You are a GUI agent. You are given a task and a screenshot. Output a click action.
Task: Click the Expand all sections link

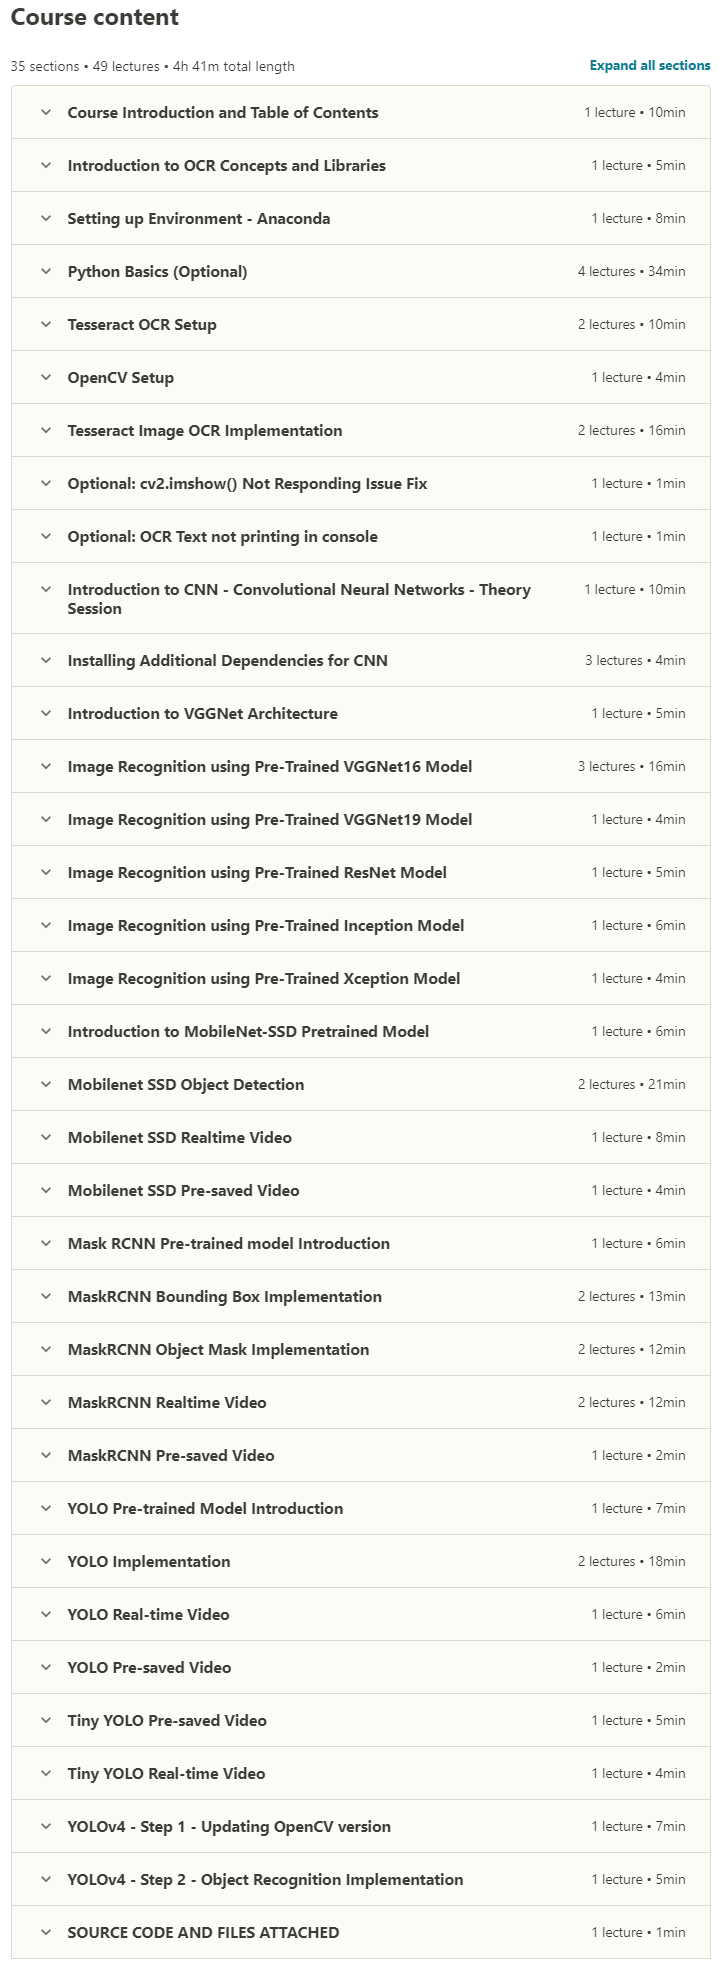pyautogui.click(x=650, y=66)
